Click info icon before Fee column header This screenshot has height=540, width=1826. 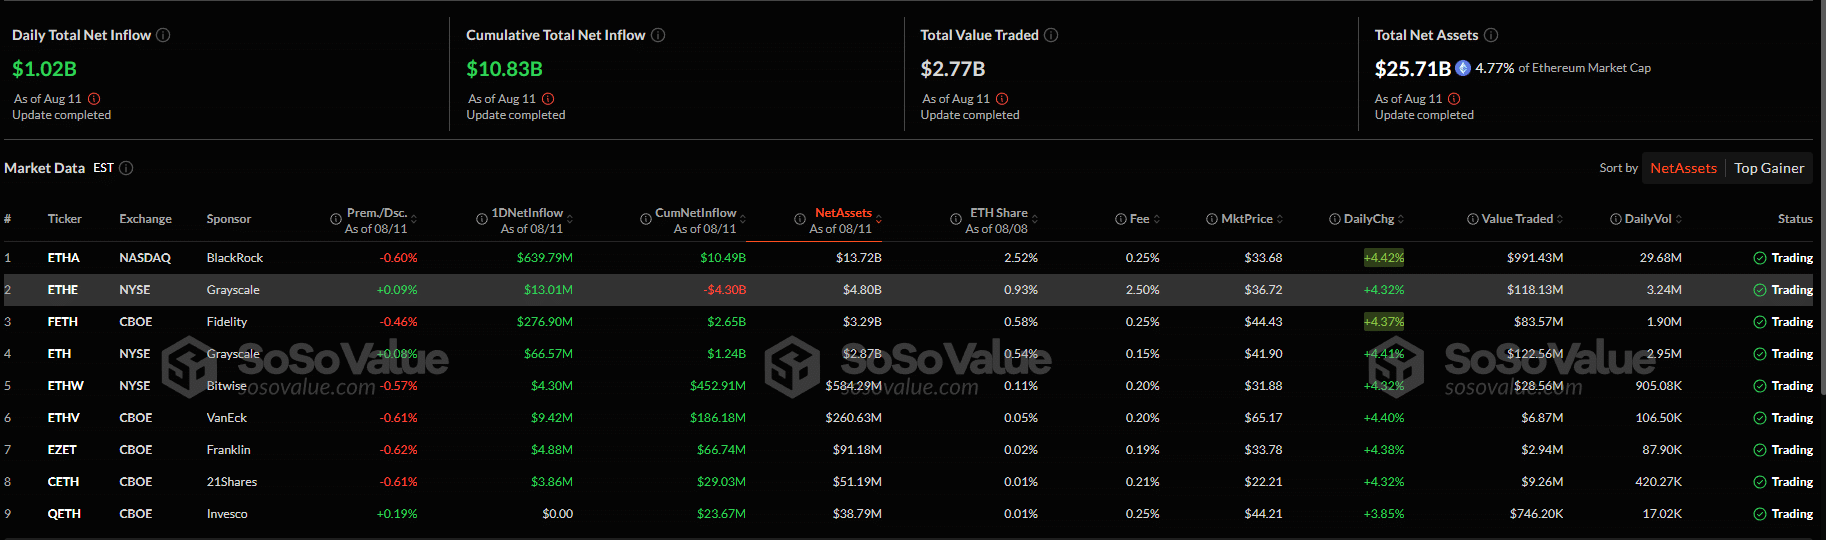tap(1121, 219)
